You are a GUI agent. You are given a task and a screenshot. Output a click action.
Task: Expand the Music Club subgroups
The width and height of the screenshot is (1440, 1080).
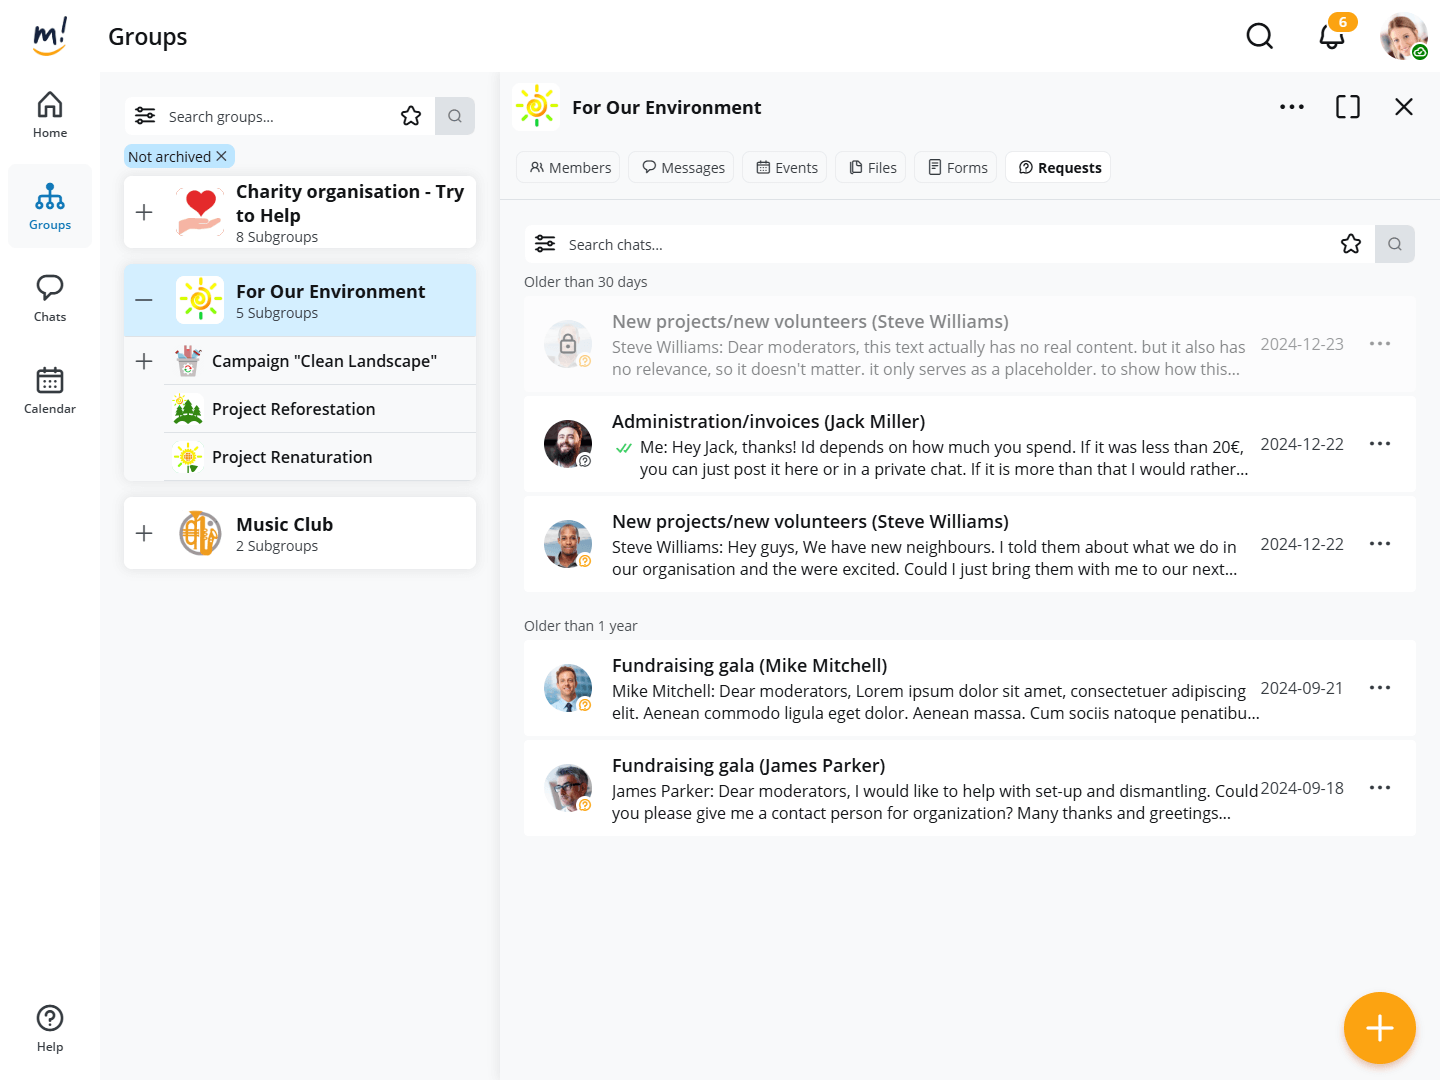coord(144,533)
